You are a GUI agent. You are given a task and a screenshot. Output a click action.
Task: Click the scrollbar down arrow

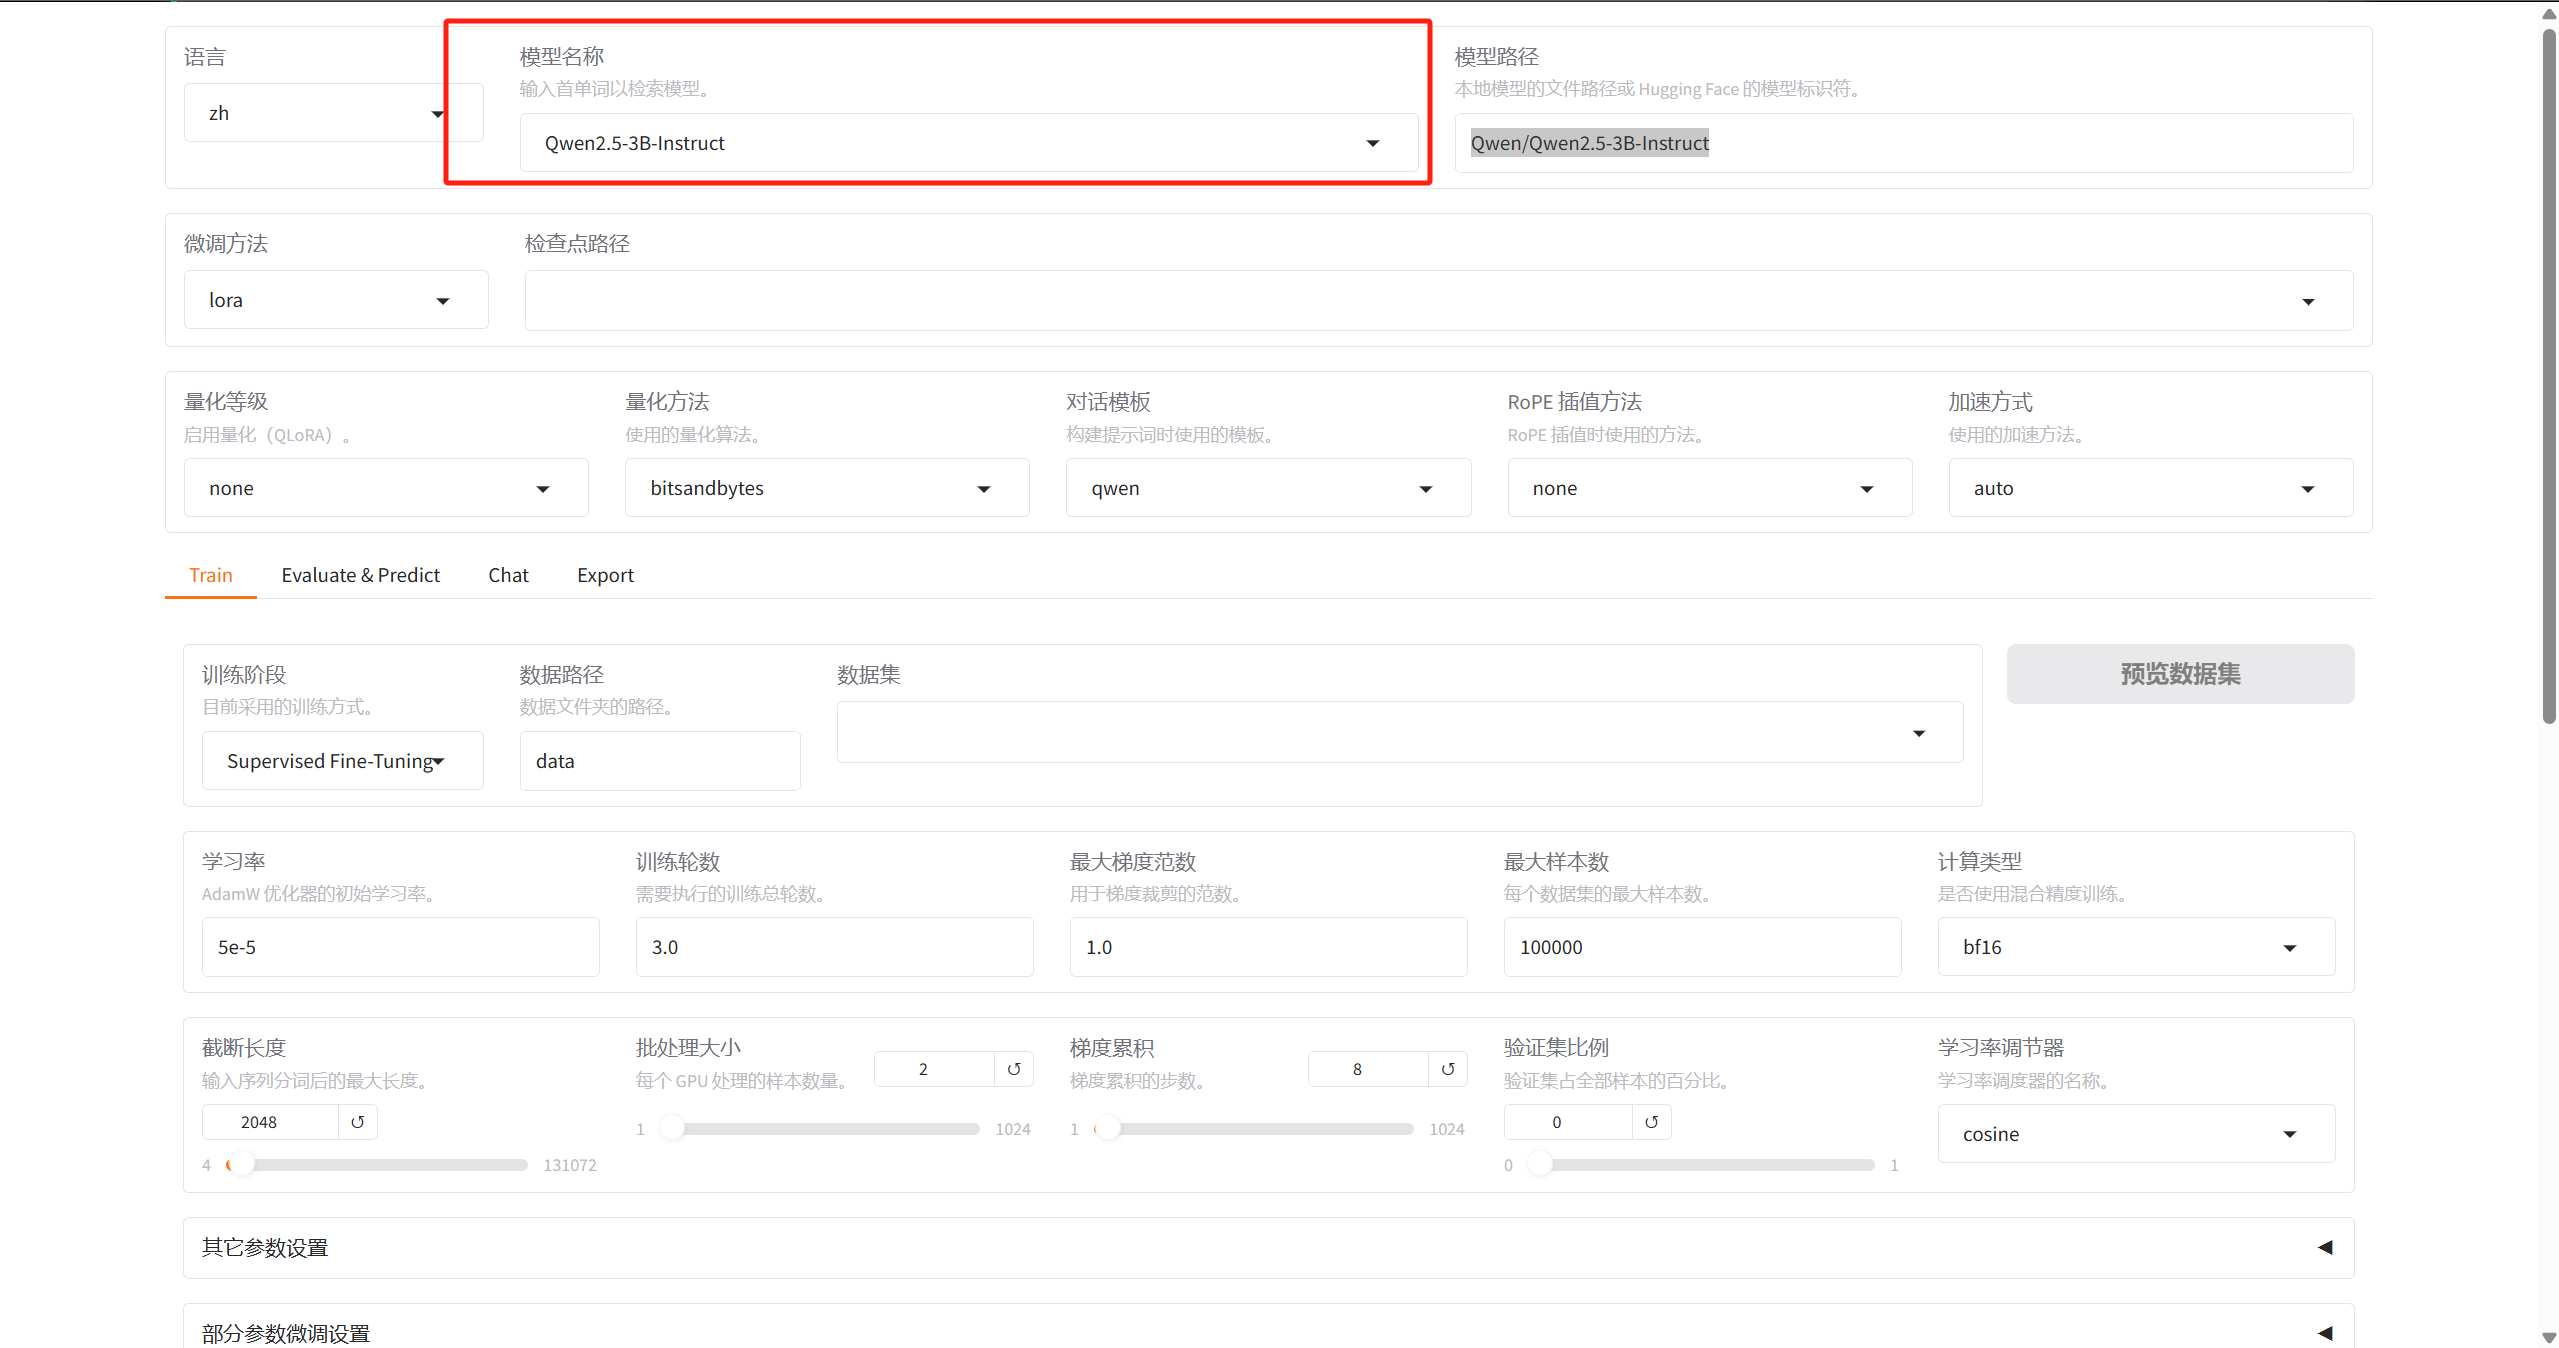(x=2550, y=1337)
